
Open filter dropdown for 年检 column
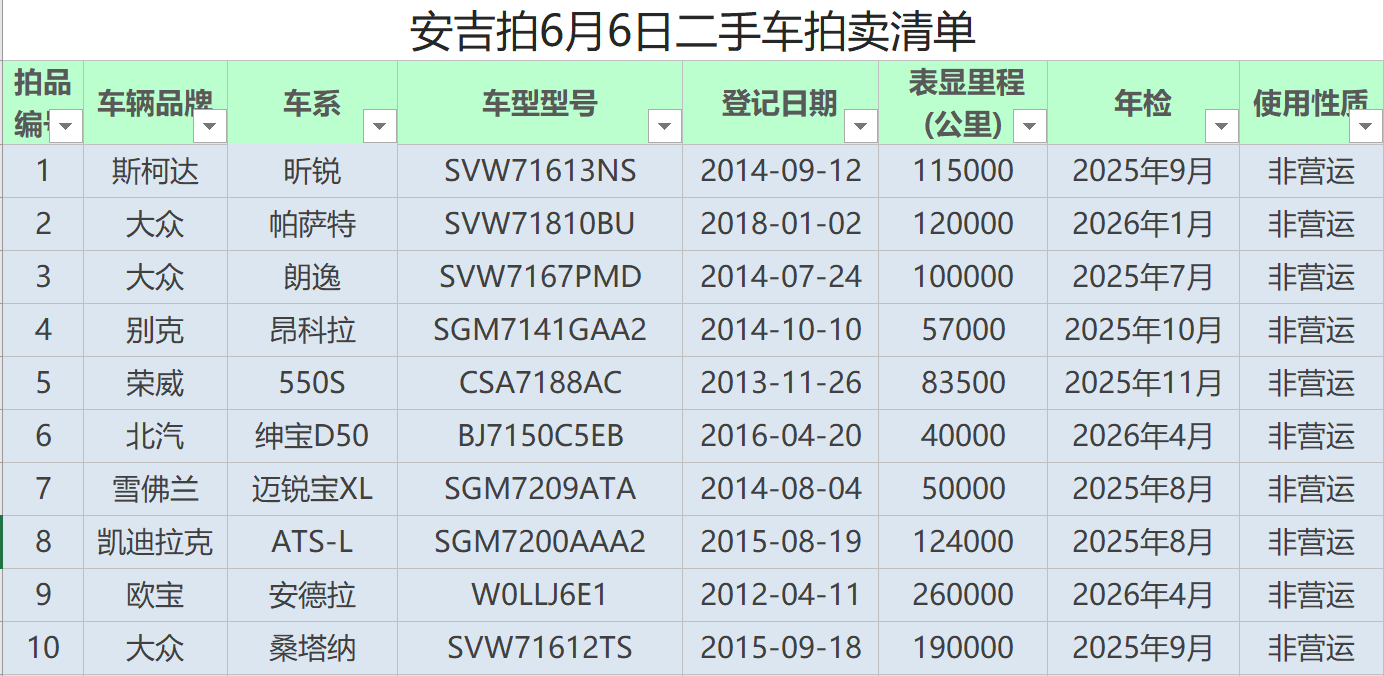[x=1222, y=126]
